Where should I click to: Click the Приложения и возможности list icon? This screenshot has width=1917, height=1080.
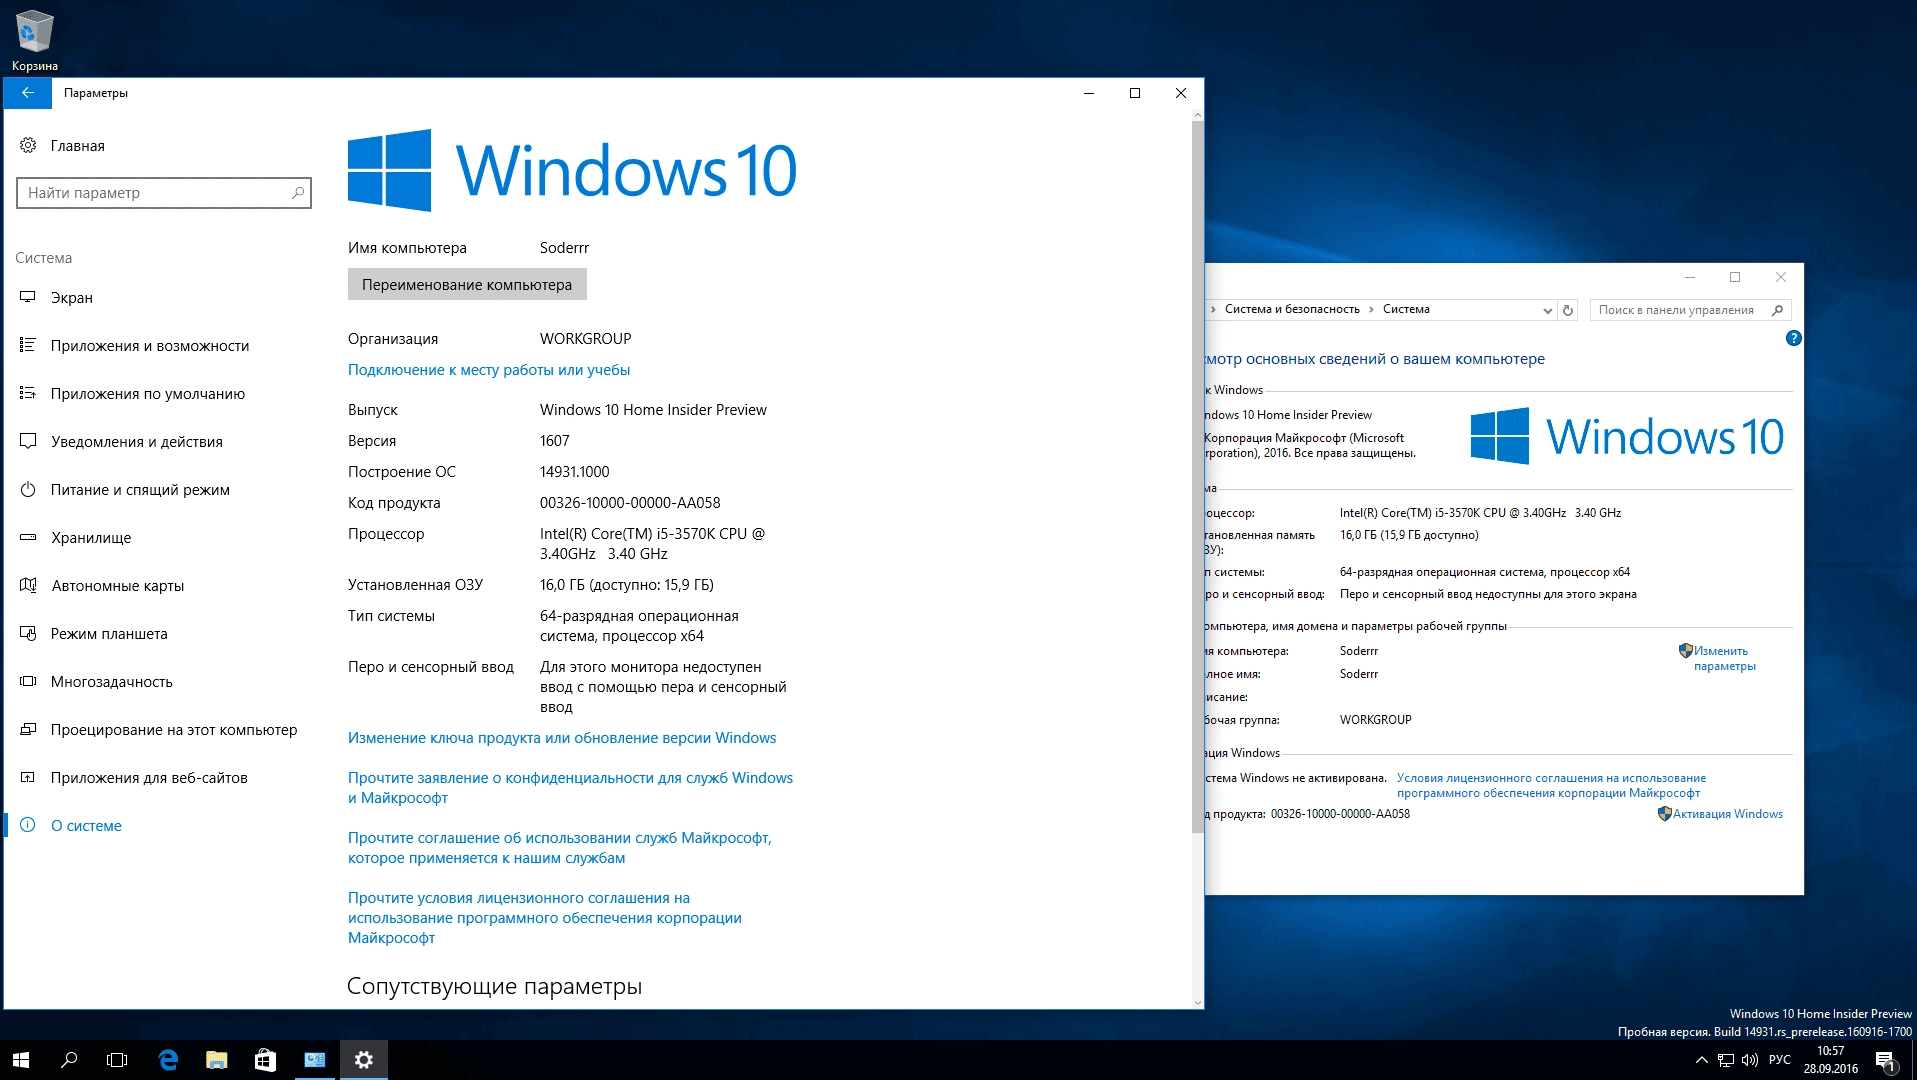coord(28,346)
